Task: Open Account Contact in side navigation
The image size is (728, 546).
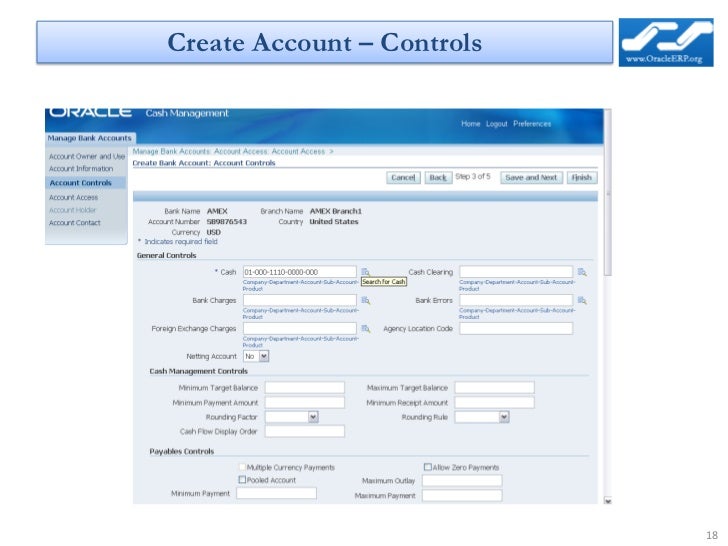Action: click(x=75, y=223)
